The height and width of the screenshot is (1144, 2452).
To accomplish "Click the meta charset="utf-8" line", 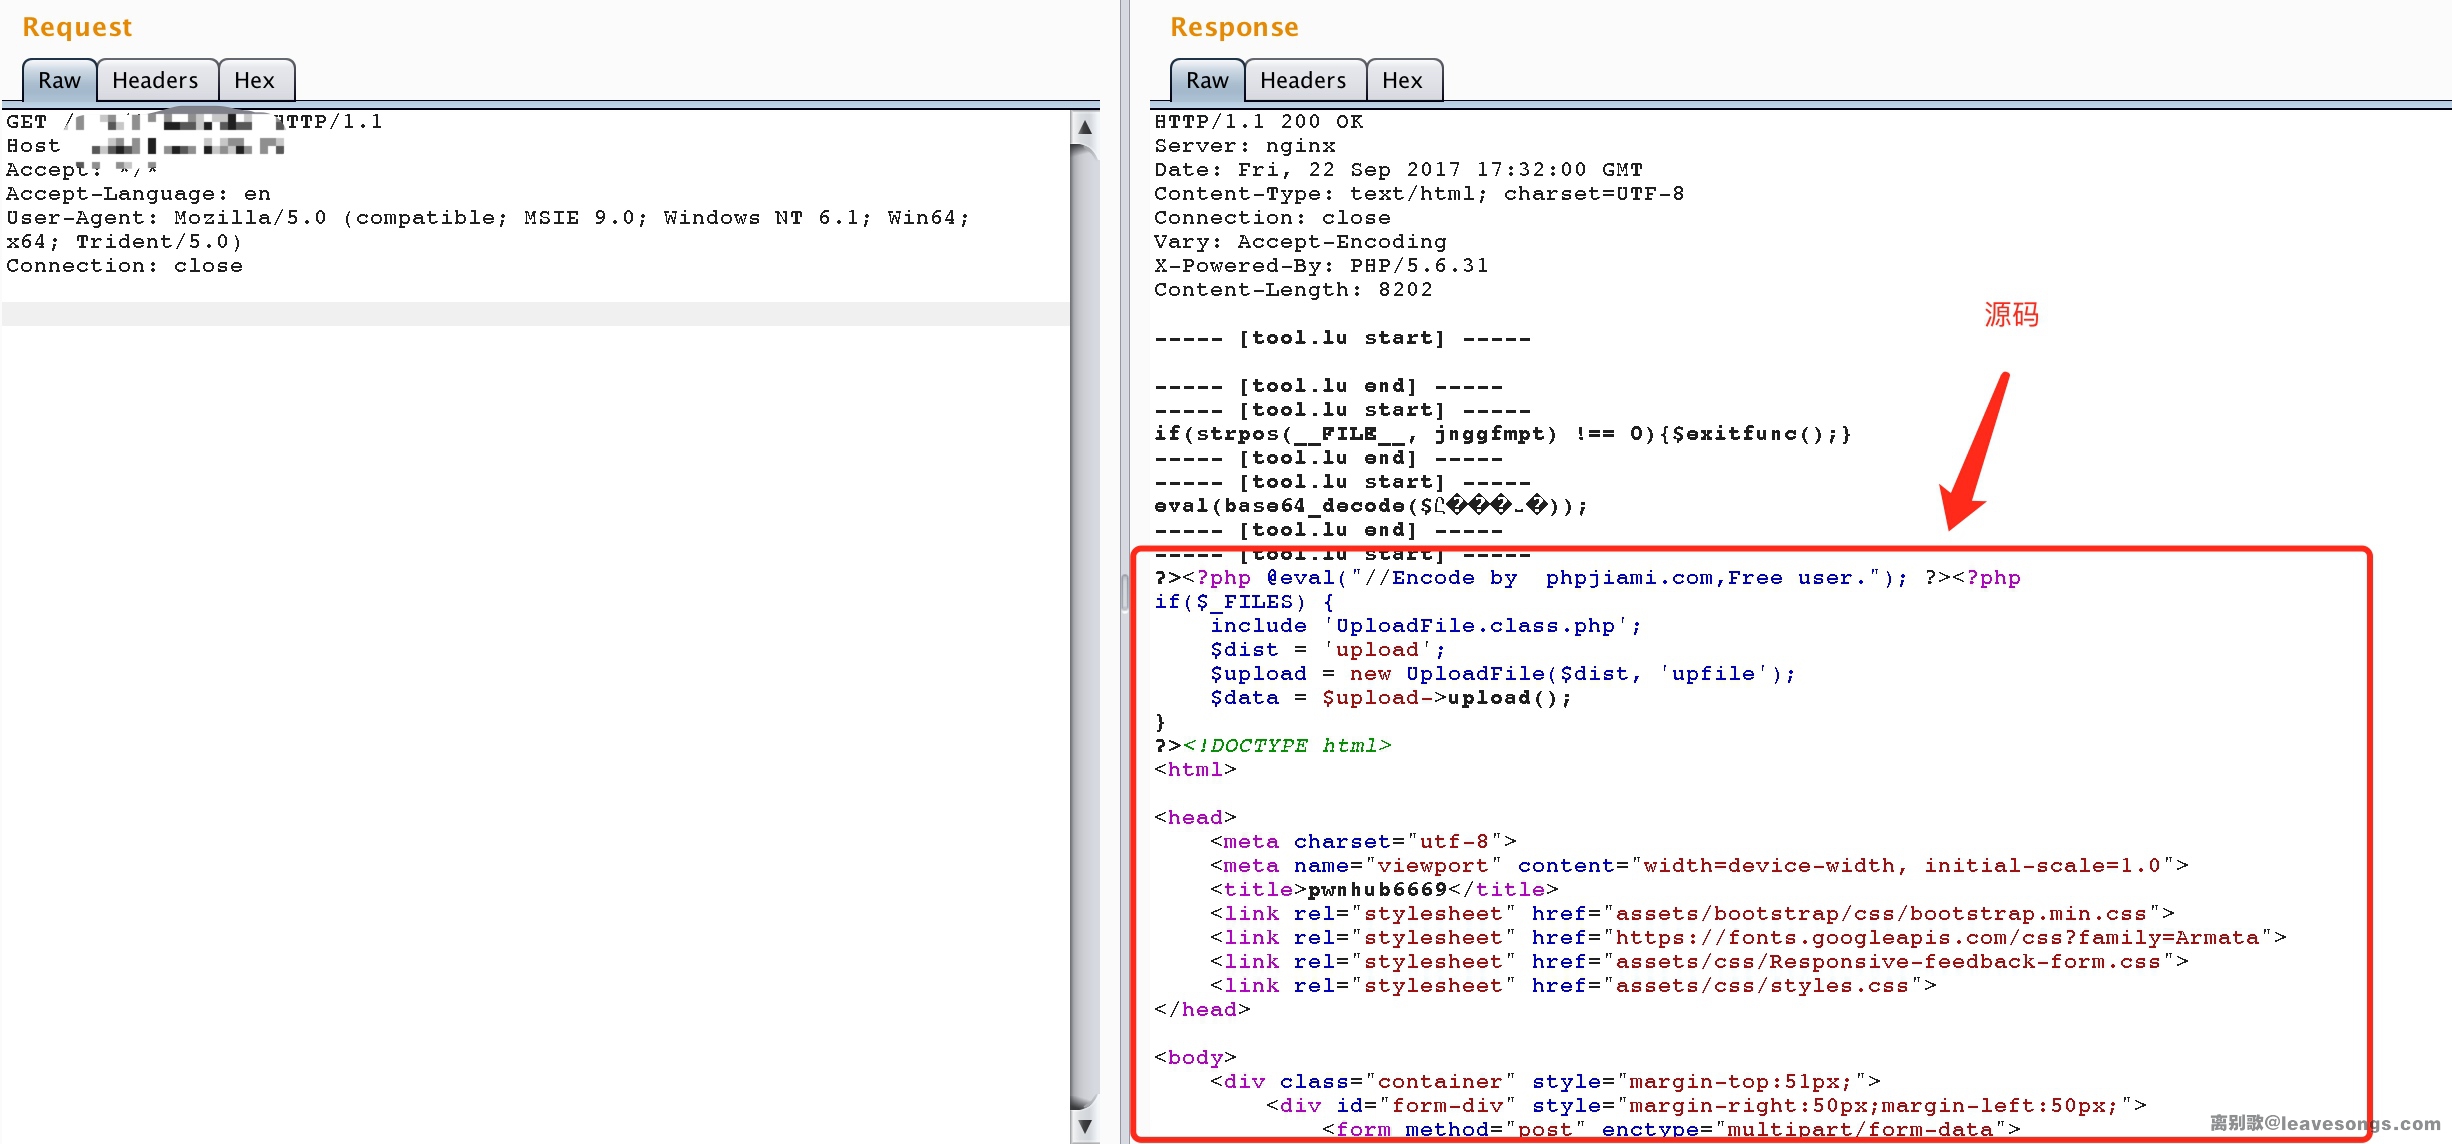I will point(1363,842).
